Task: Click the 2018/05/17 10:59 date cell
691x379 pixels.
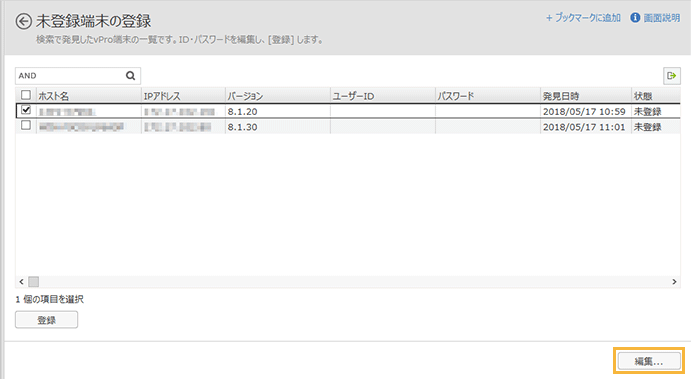Action: click(x=586, y=111)
